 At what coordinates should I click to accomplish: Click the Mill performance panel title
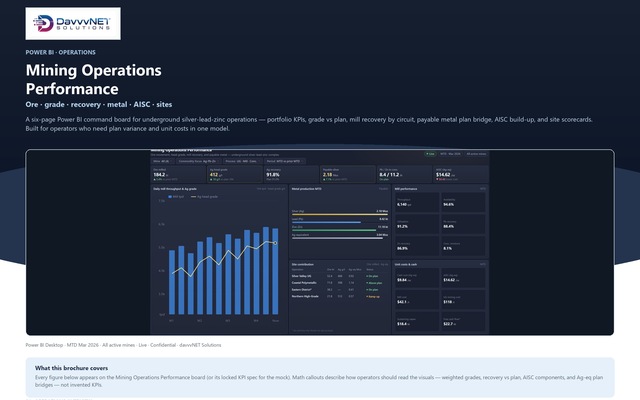406,189
